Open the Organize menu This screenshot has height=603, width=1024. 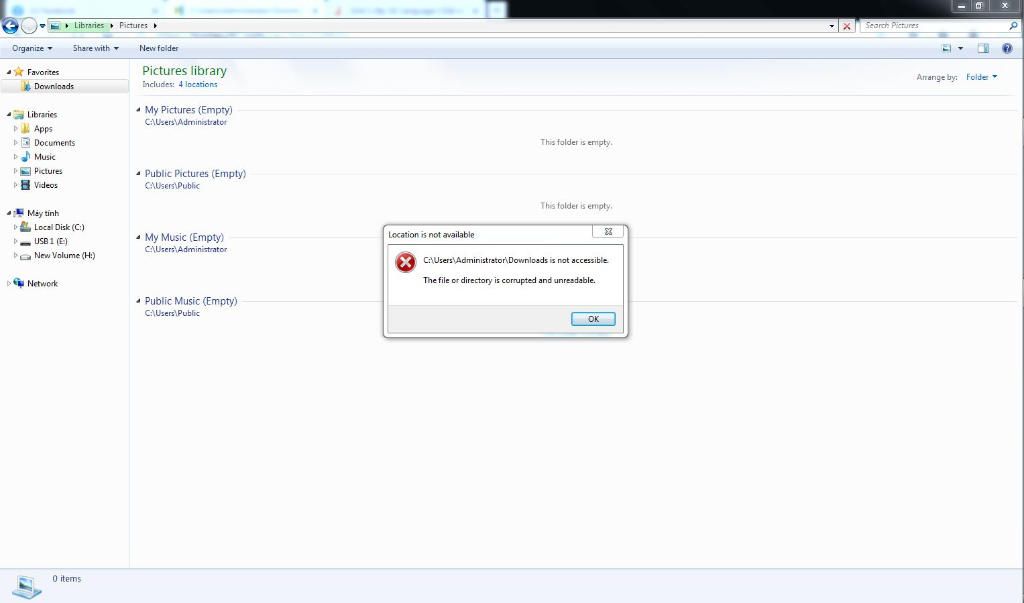pos(32,48)
